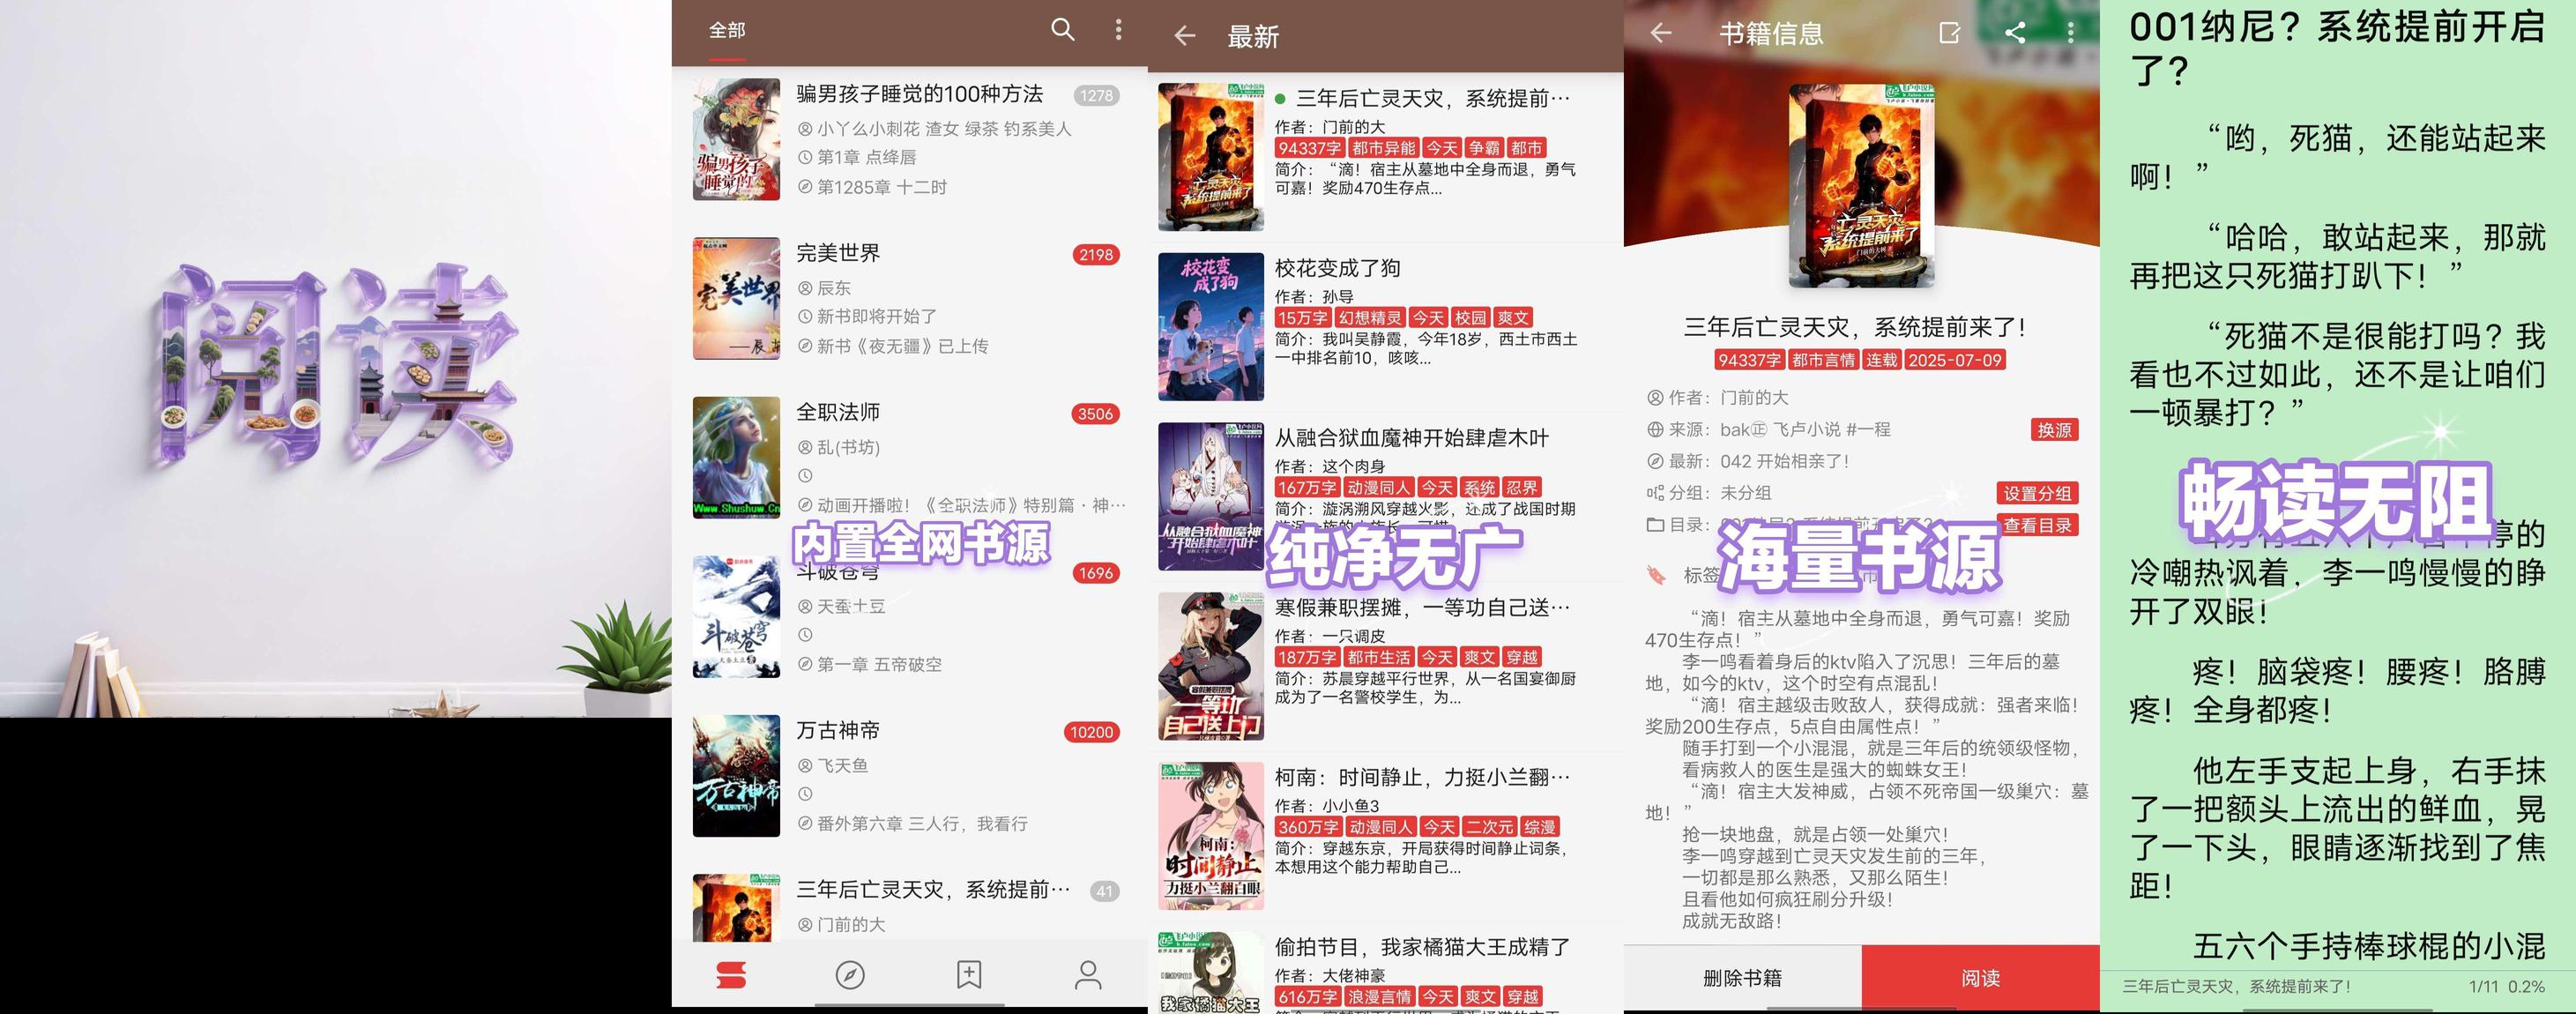This screenshot has width=2576, height=1014.
Task: Tap the 10200 badge for 万古神帝
Action: [x=1091, y=732]
